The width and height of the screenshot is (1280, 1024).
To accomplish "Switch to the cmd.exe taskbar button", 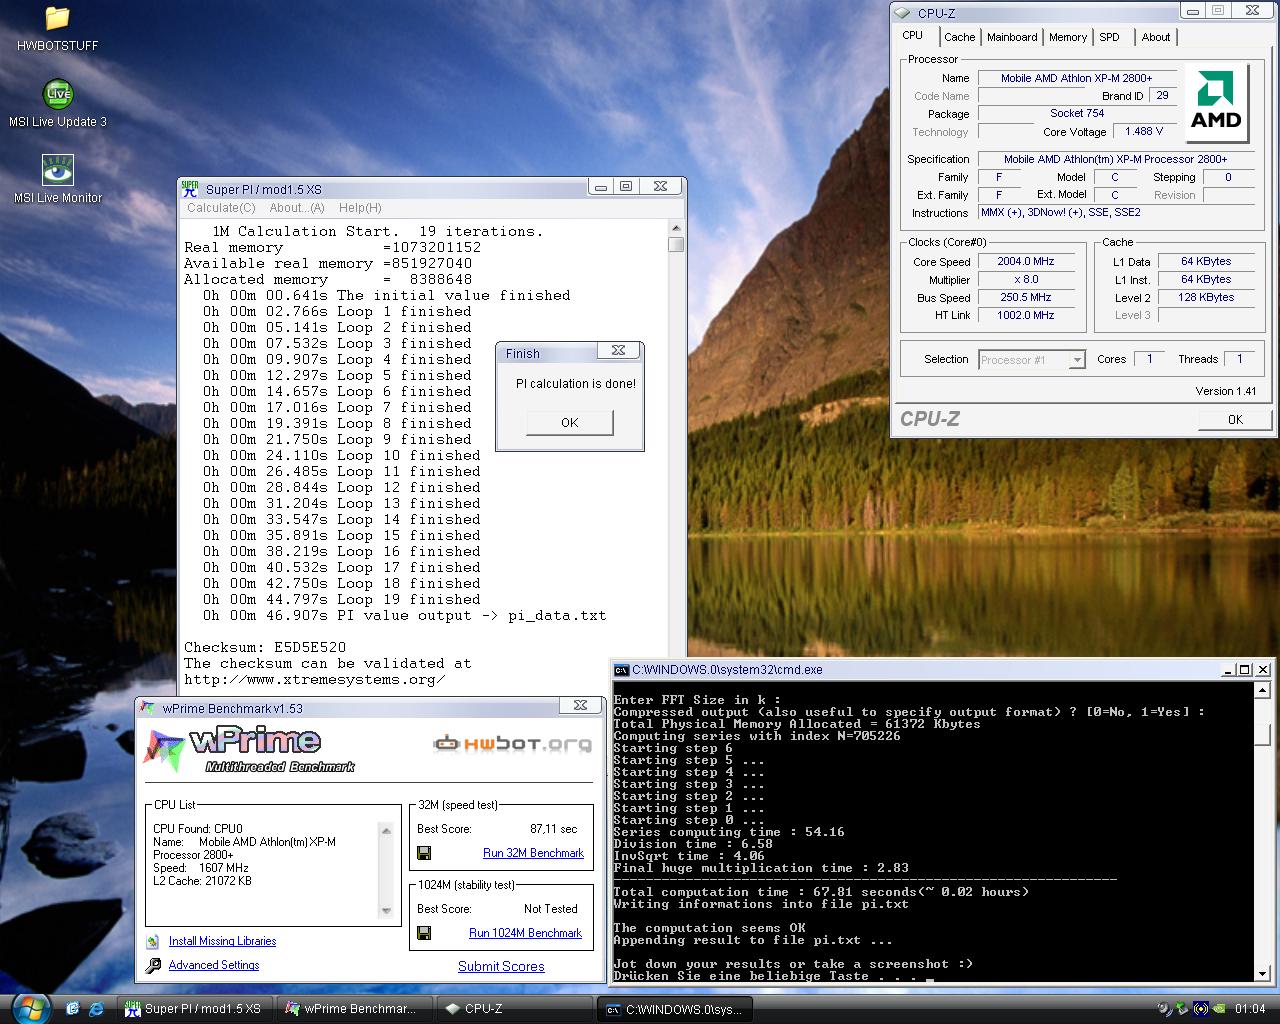I will click(676, 1009).
